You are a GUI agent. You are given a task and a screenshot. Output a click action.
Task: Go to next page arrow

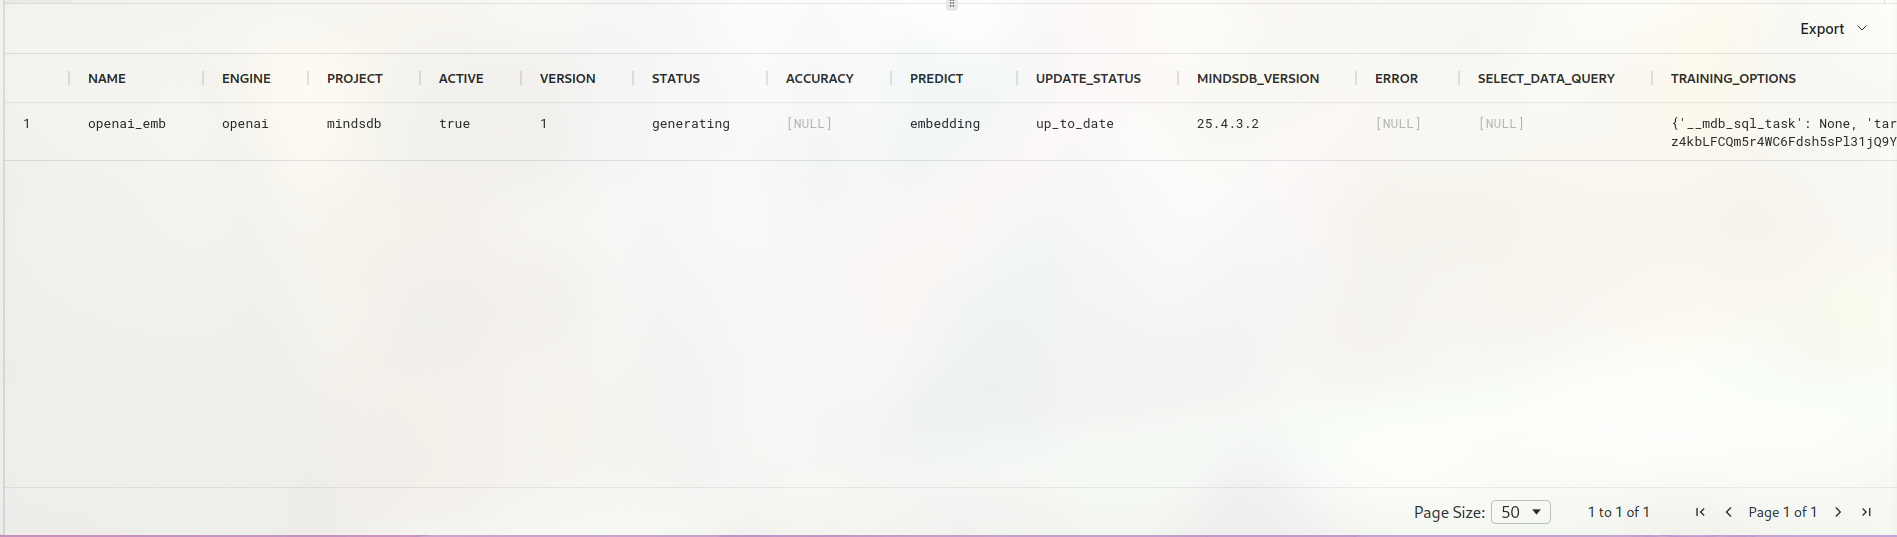click(x=1838, y=512)
